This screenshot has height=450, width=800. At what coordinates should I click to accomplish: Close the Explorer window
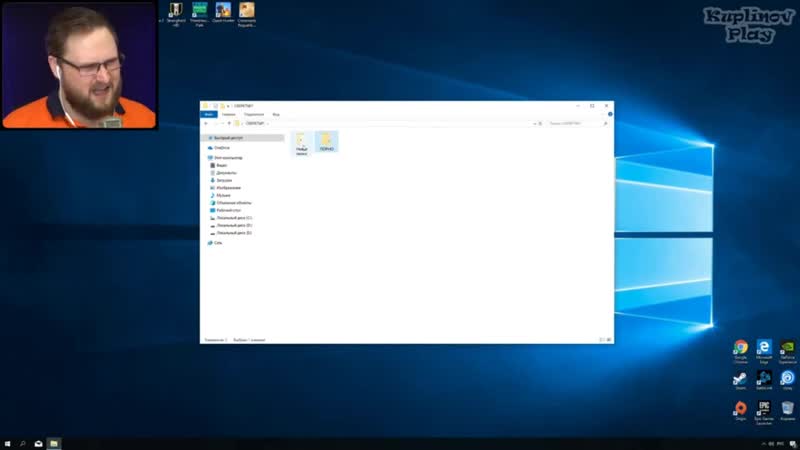606,106
